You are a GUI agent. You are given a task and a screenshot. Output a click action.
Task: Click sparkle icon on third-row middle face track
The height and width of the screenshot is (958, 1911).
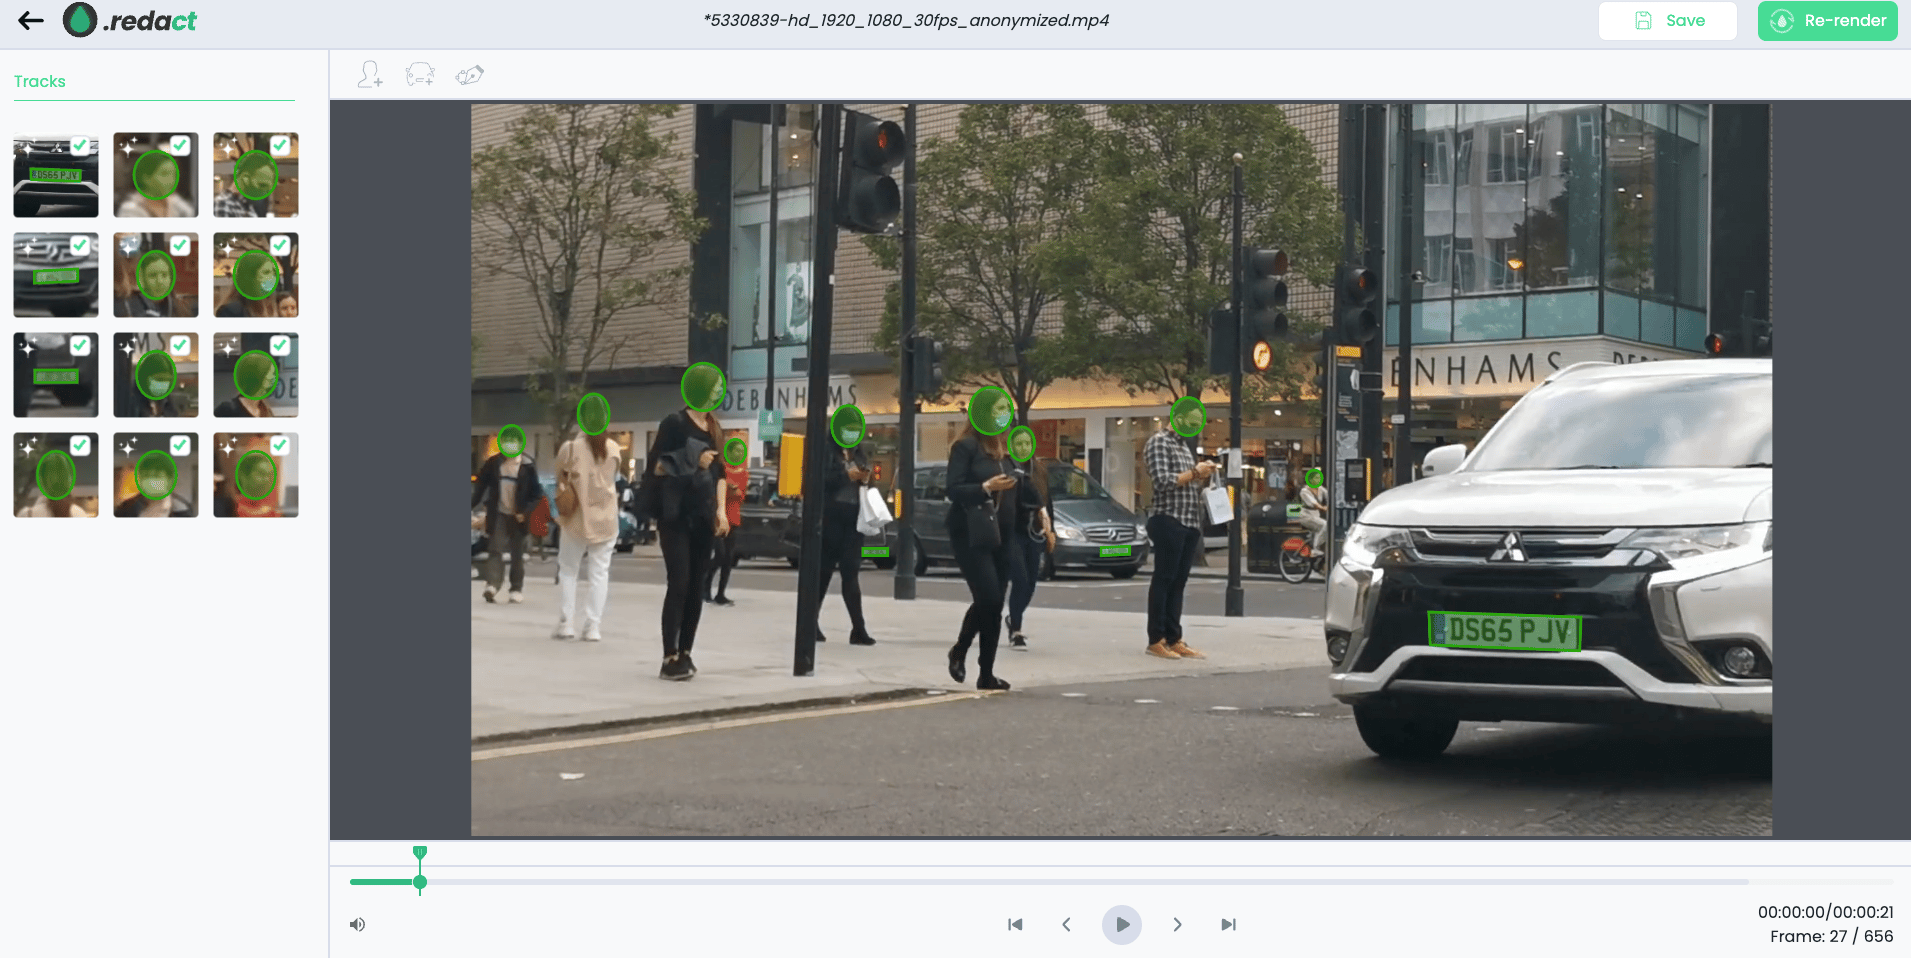click(x=127, y=347)
